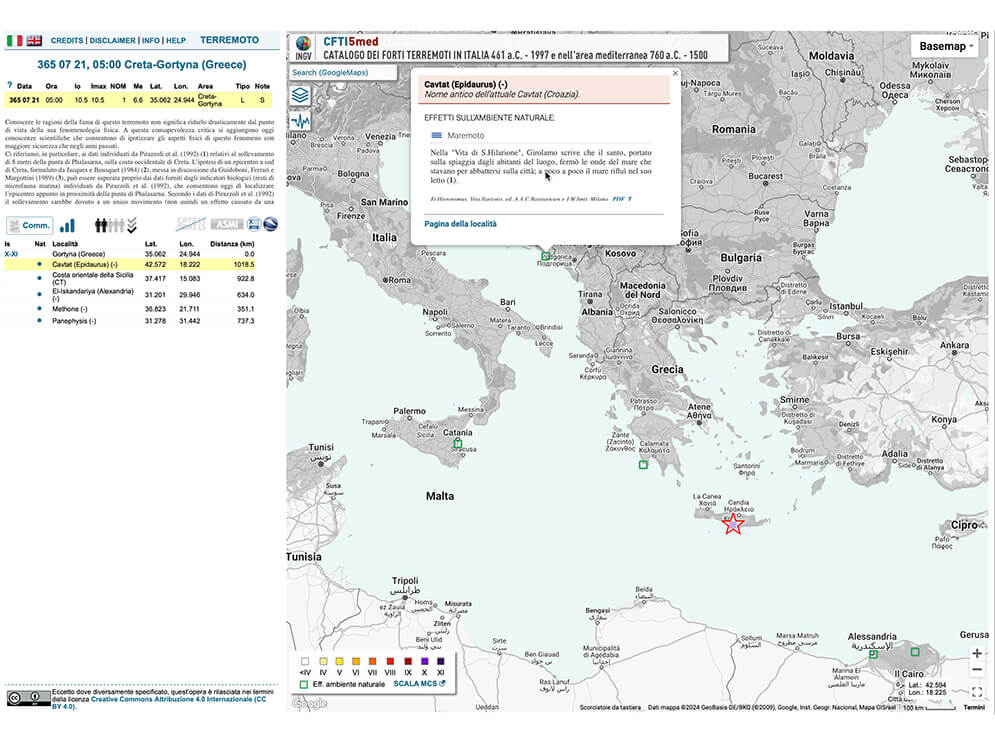Viewport: 995px width, 746px height.
Task: Click the XI dark purple legend swatch
Action: coord(440,661)
